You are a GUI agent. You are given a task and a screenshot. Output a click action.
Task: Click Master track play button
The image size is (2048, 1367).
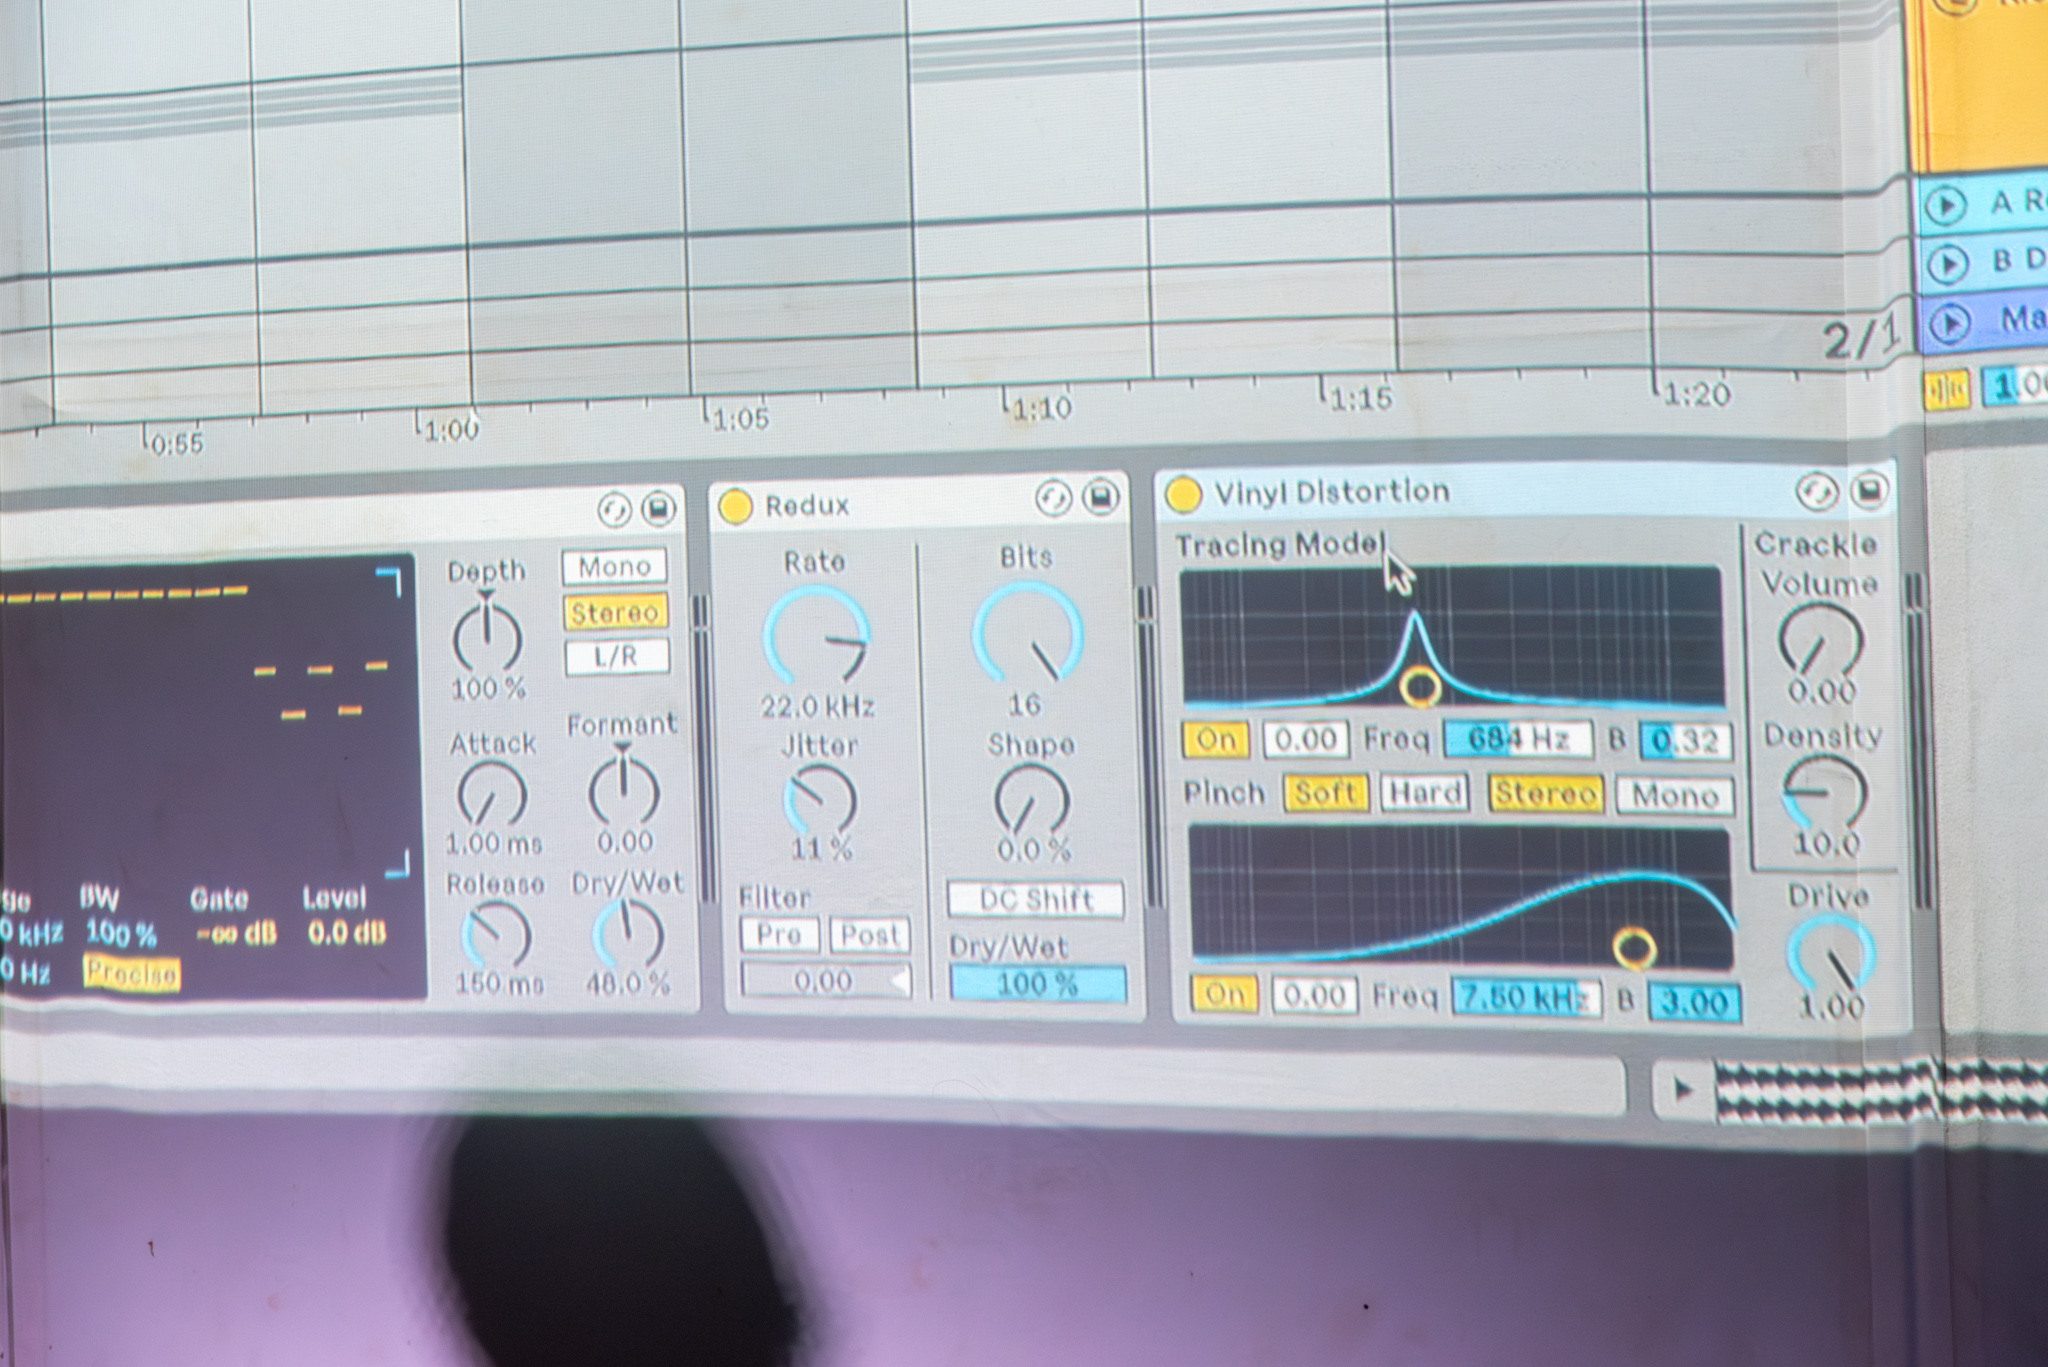1948,323
